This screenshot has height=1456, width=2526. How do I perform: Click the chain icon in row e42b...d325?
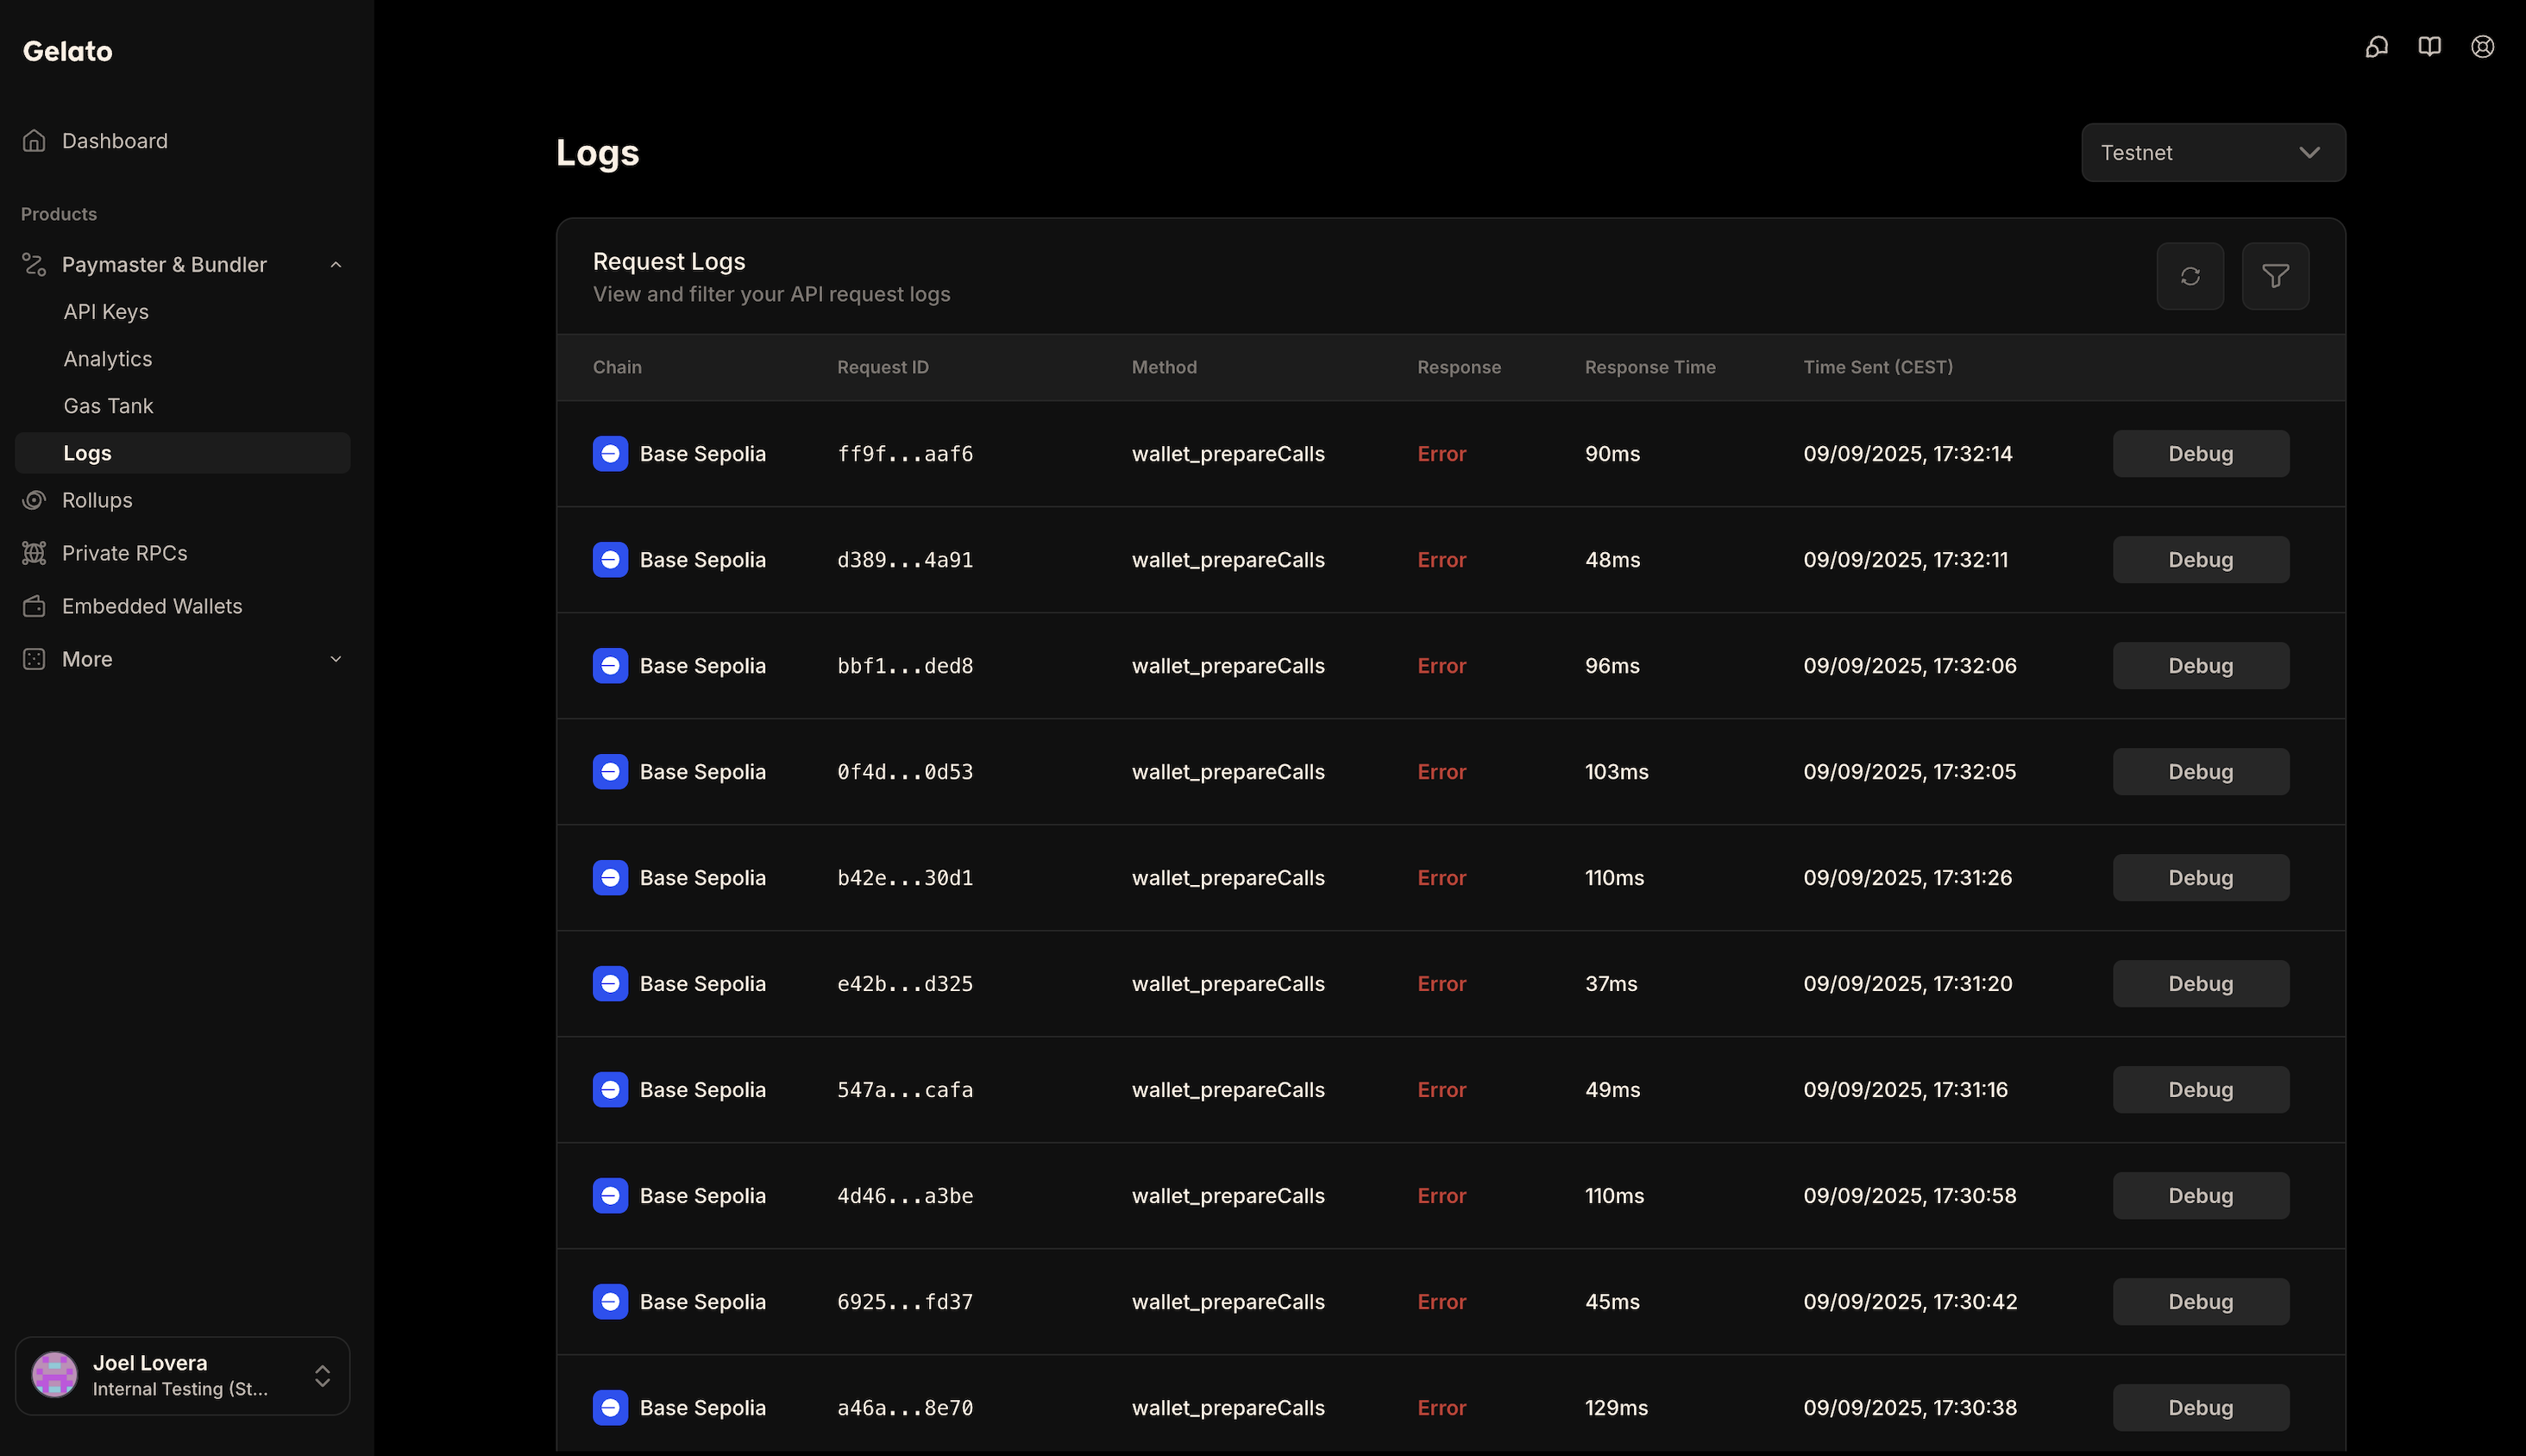pyautogui.click(x=610, y=984)
